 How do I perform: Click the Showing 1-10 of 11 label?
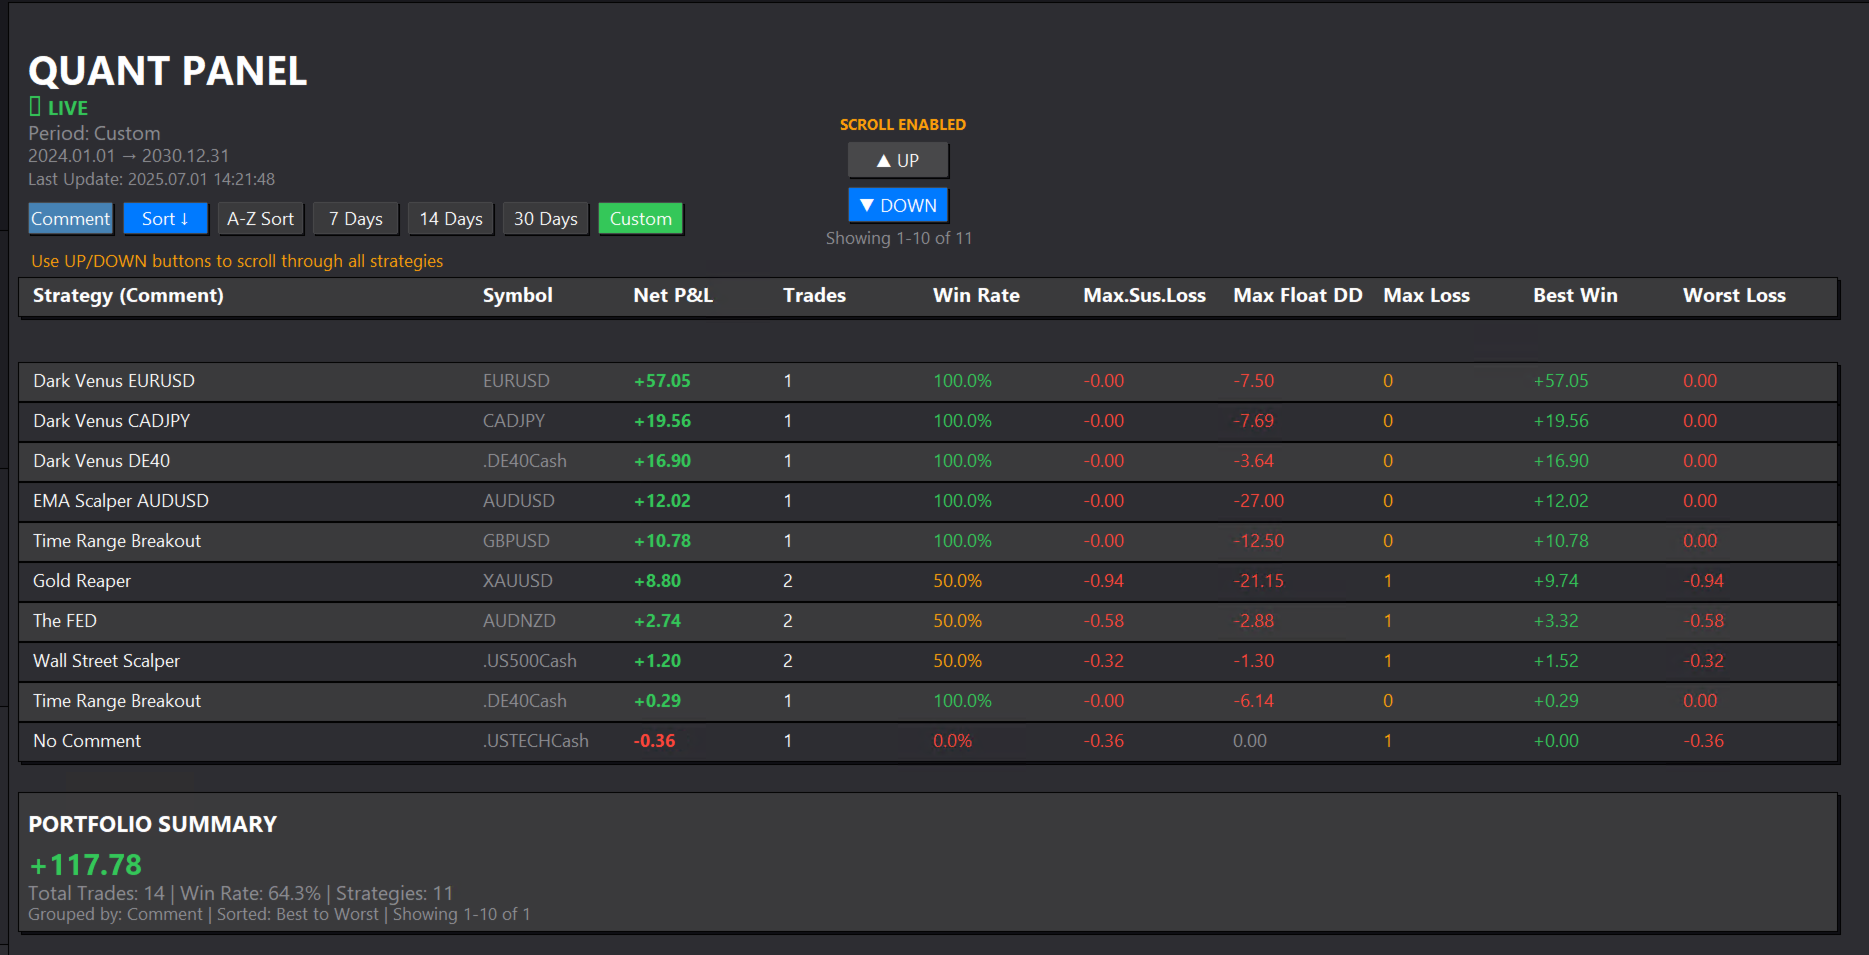[x=898, y=238]
